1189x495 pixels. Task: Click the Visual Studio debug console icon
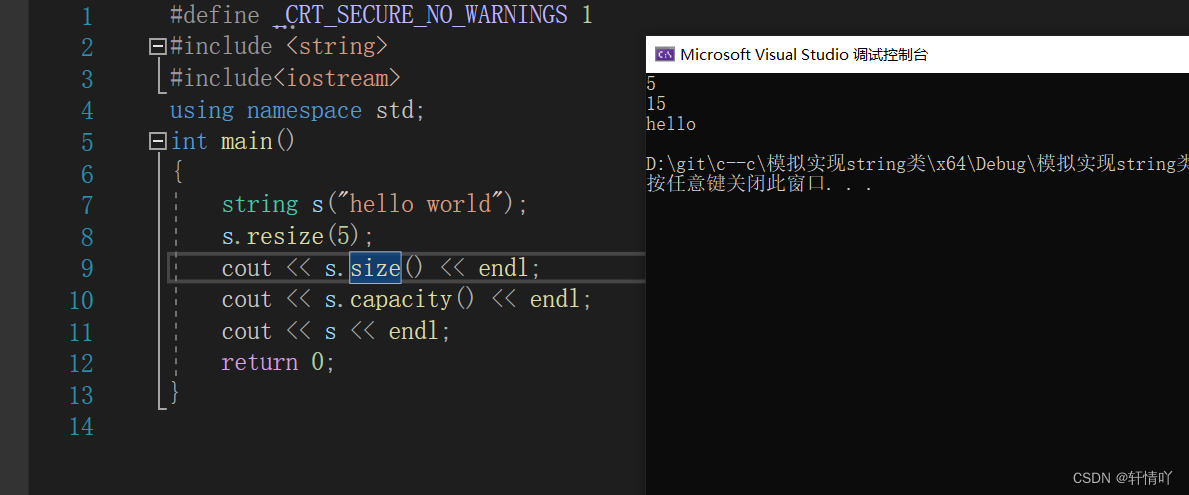point(665,55)
